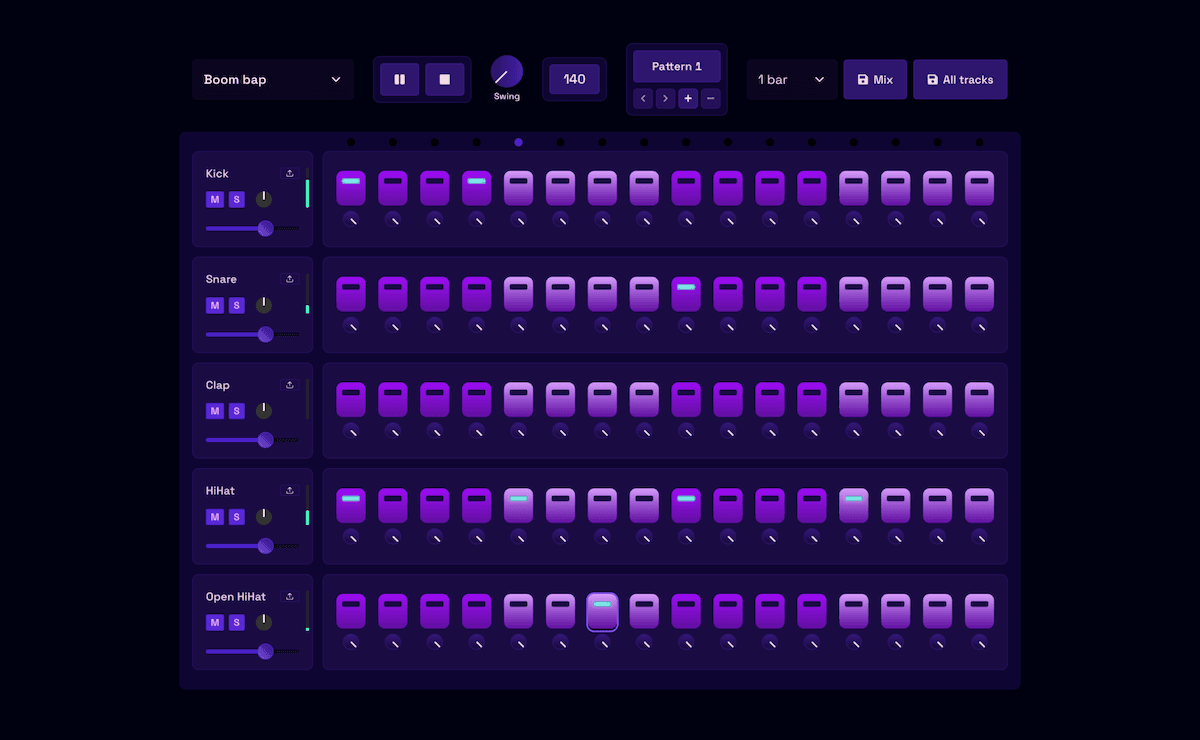Solo the Open HiHat track
Screen dimensions: 1200x740
coord(237,623)
